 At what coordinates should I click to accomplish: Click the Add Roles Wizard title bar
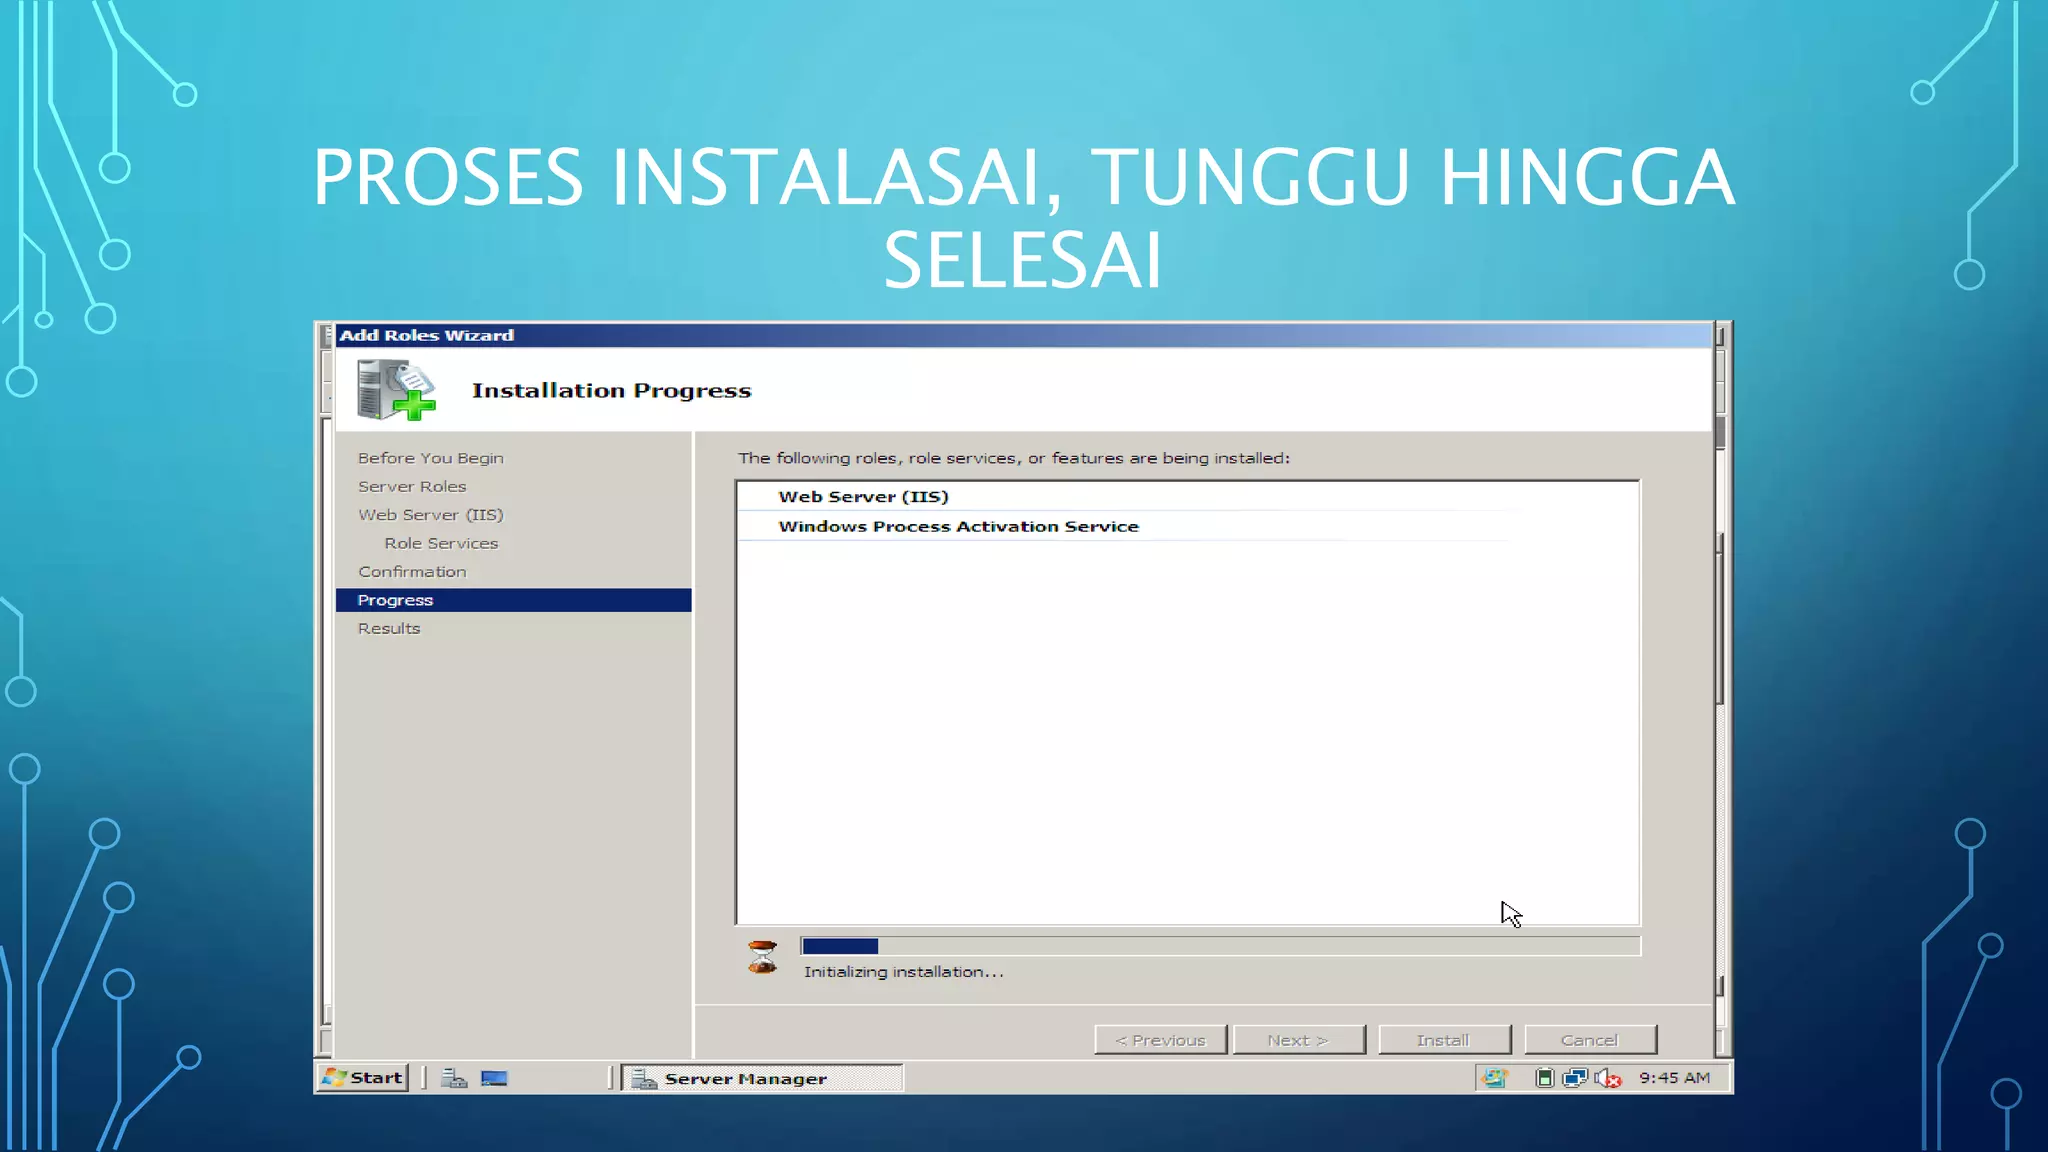pyautogui.click(x=1023, y=335)
